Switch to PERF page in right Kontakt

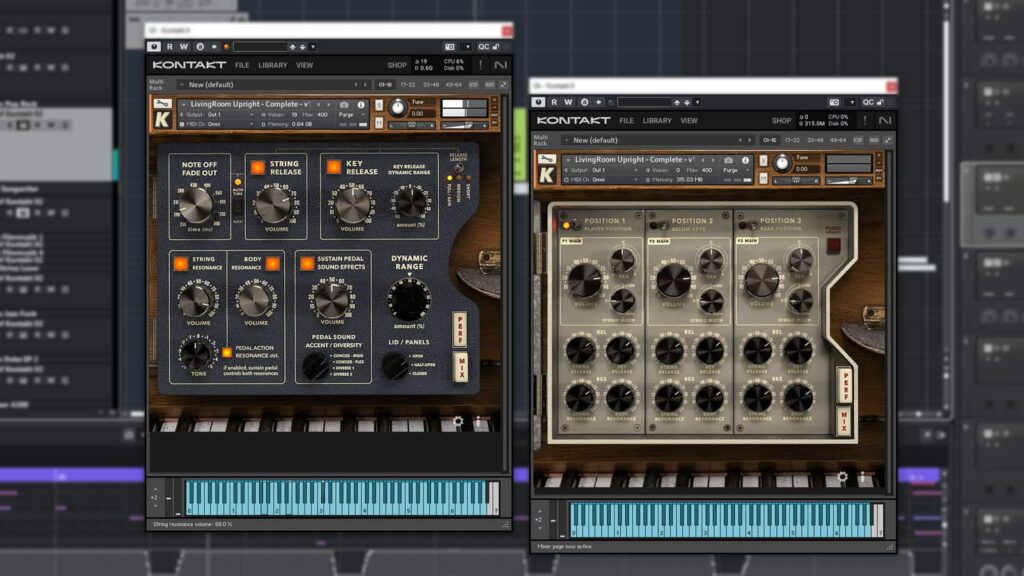pyautogui.click(x=844, y=385)
